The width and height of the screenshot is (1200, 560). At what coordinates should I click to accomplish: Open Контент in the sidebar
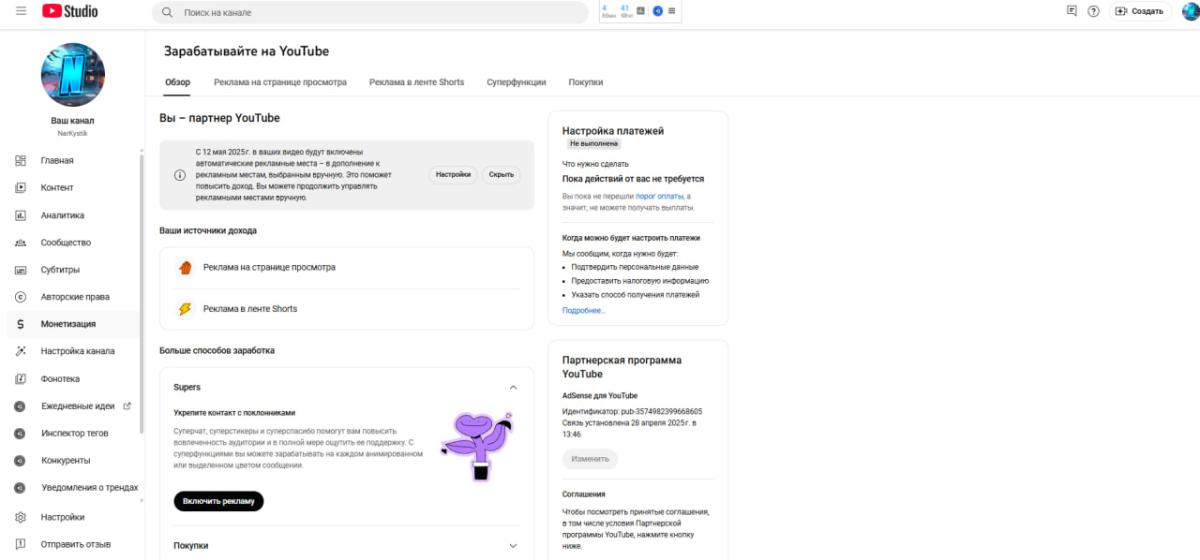pos(72,187)
